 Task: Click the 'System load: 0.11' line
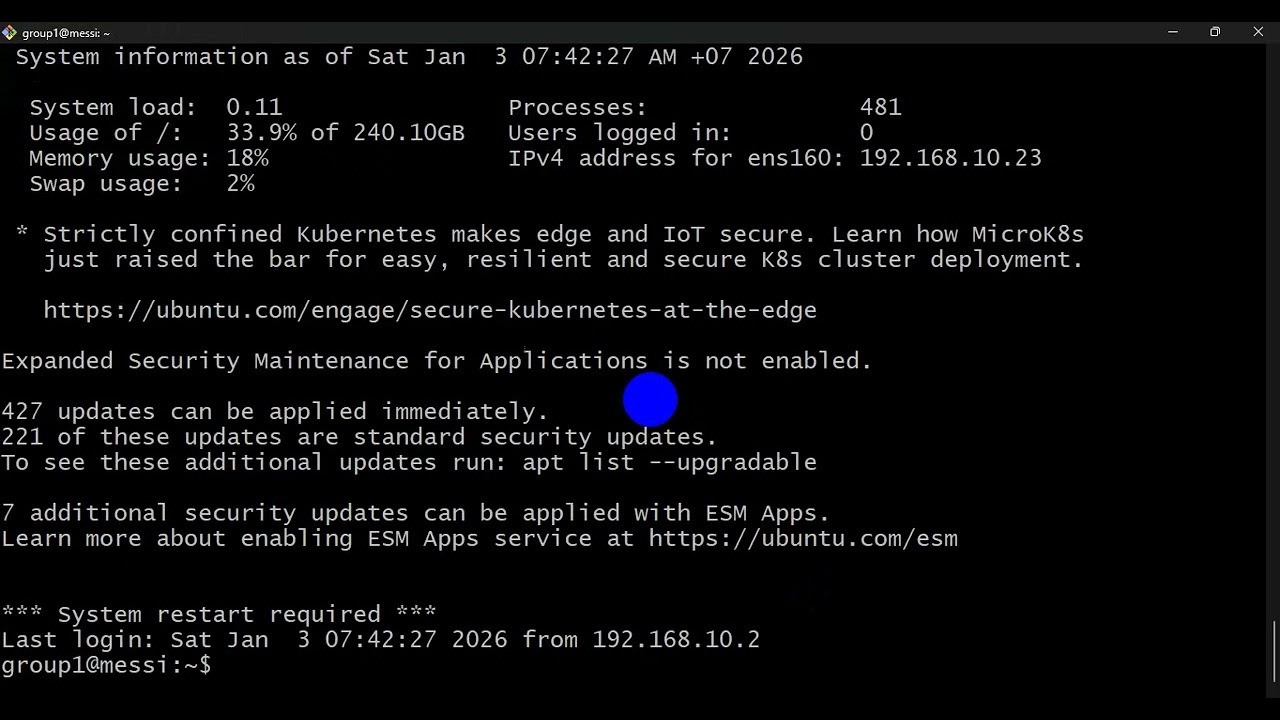pos(156,107)
